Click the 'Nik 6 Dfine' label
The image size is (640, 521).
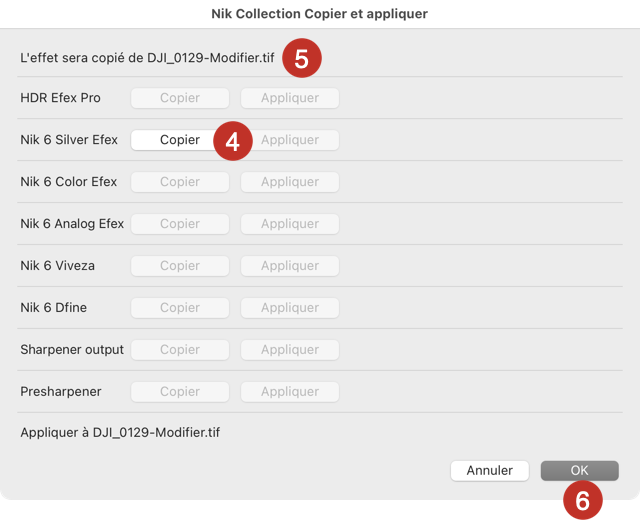[53, 308]
